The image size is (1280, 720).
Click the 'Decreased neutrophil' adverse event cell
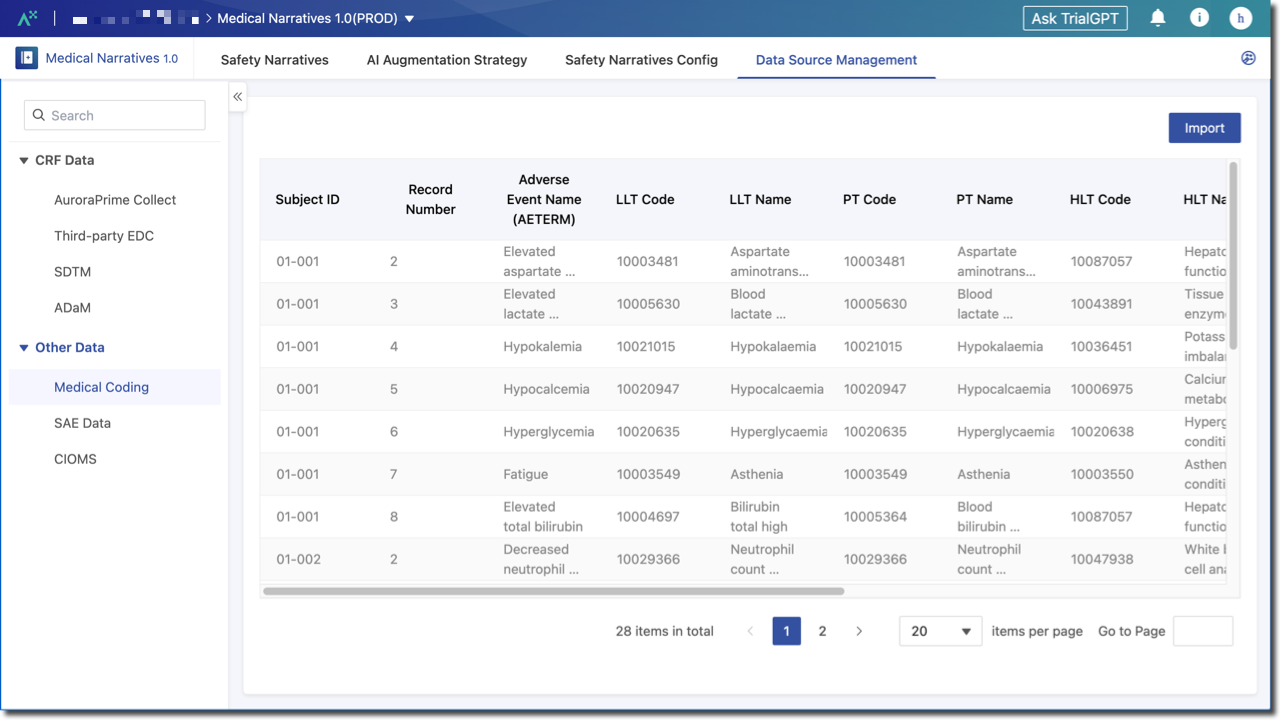click(541, 559)
